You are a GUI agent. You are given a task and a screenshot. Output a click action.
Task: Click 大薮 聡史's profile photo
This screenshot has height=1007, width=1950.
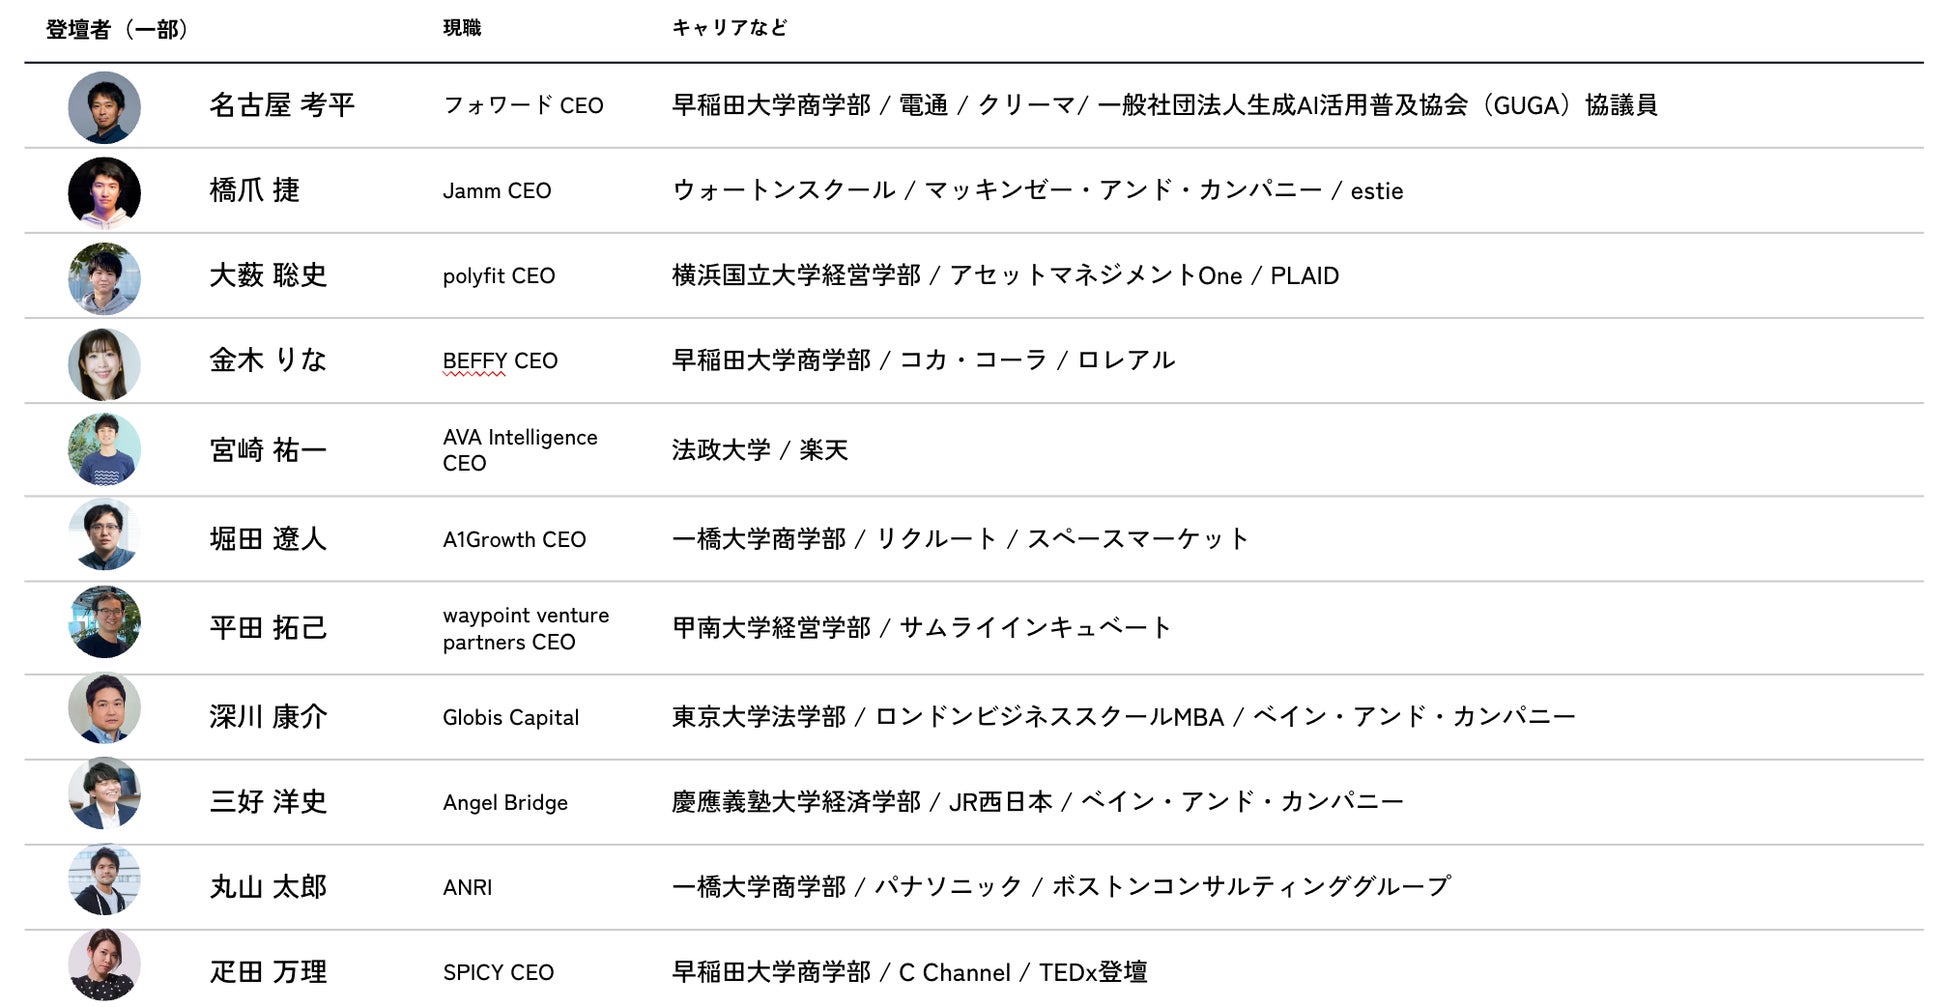click(x=104, y=278)
